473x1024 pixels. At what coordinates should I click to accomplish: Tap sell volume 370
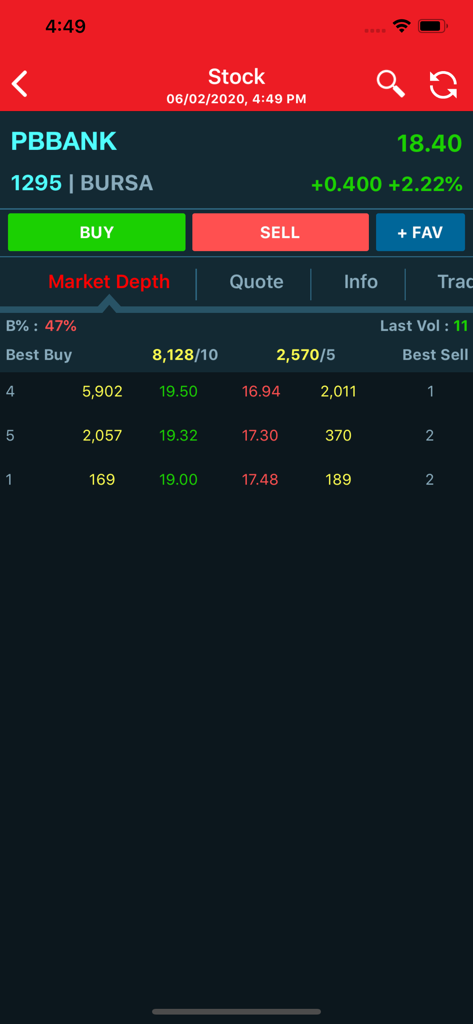click(338, 436)
